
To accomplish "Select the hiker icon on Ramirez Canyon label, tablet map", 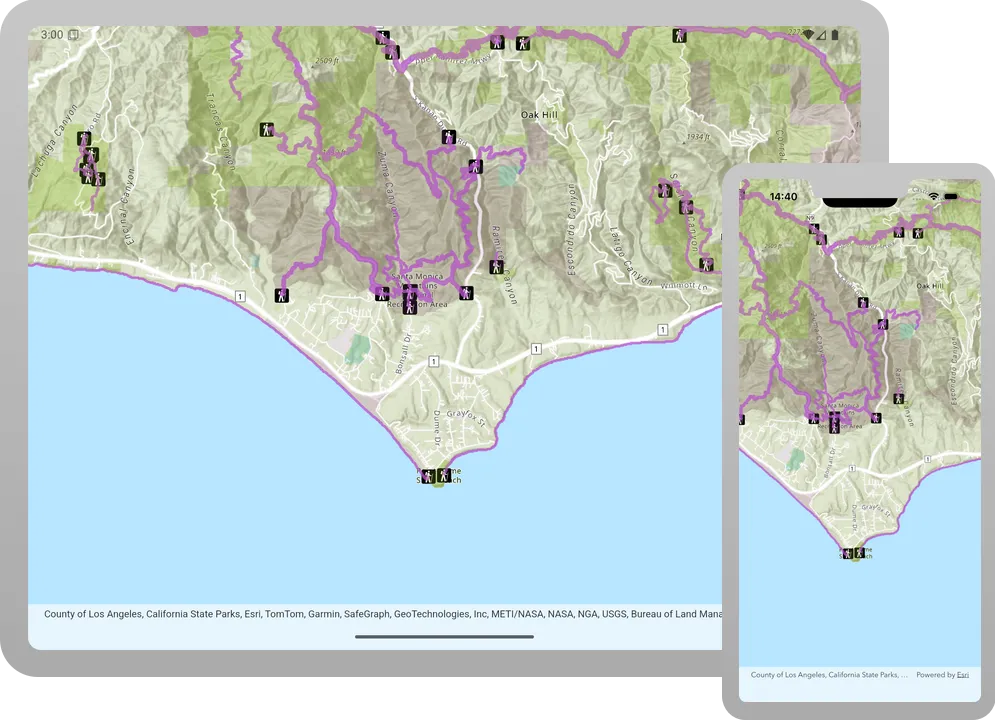I will [496, 267].
